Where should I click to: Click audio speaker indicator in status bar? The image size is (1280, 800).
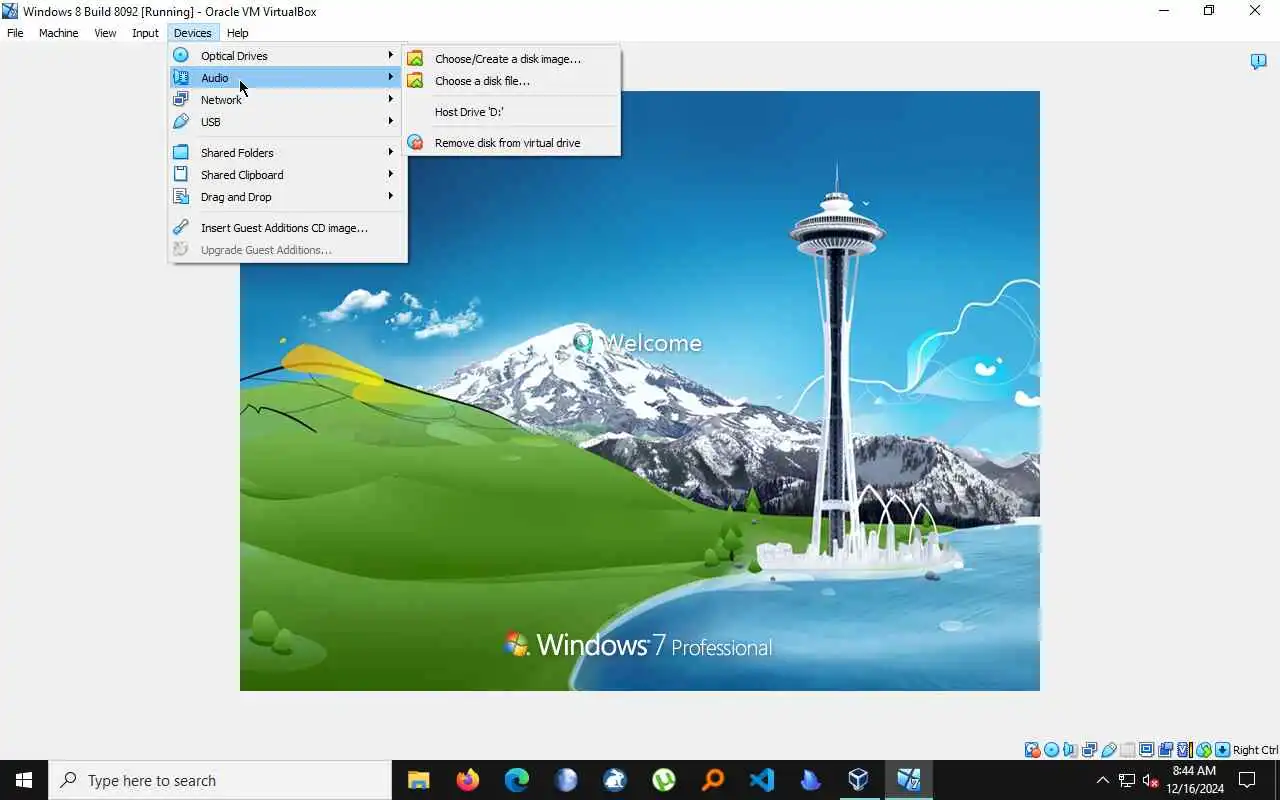[1070, 750]
